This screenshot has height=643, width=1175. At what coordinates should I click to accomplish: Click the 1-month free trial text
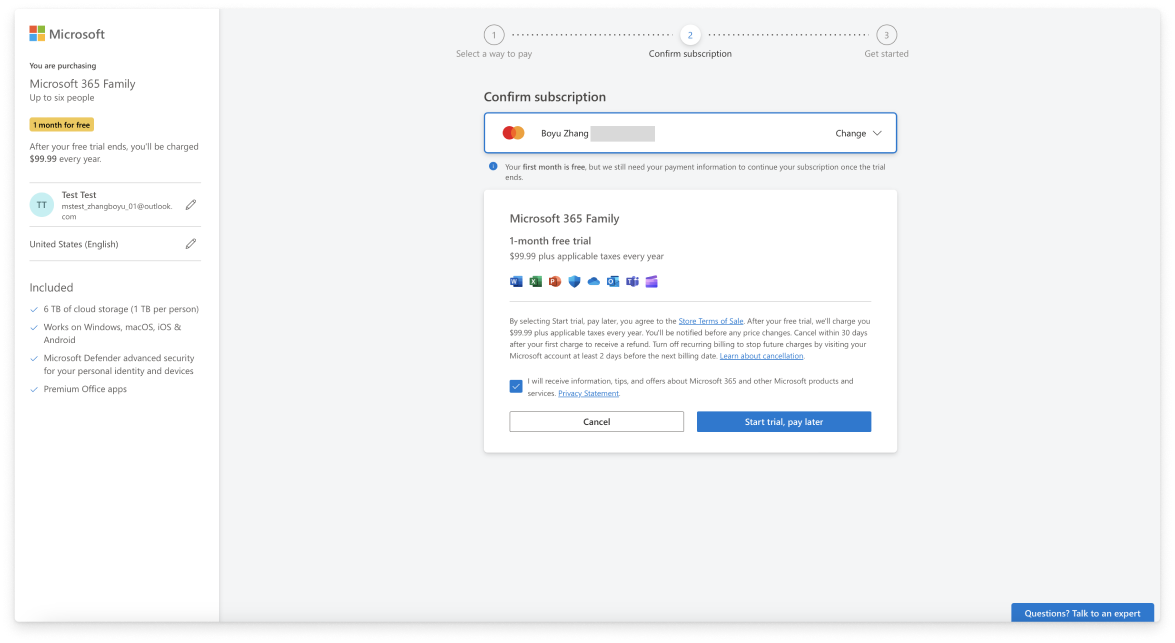(550, 241)
